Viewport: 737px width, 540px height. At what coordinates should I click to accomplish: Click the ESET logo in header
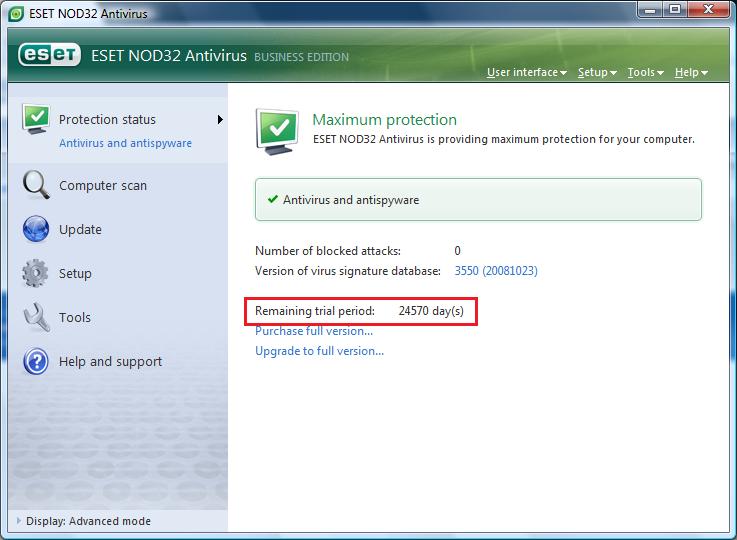pos(49,55)
